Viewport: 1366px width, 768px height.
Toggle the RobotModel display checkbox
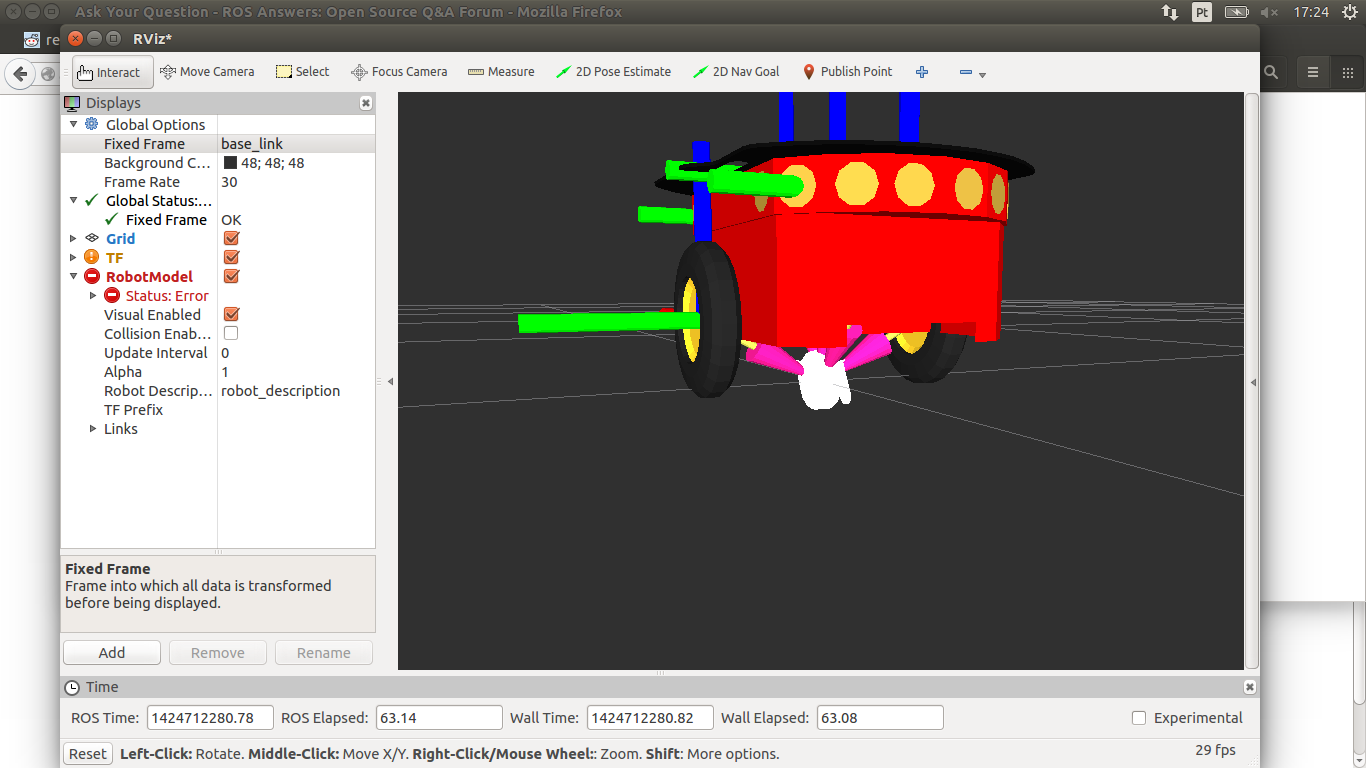coord(231,276)
